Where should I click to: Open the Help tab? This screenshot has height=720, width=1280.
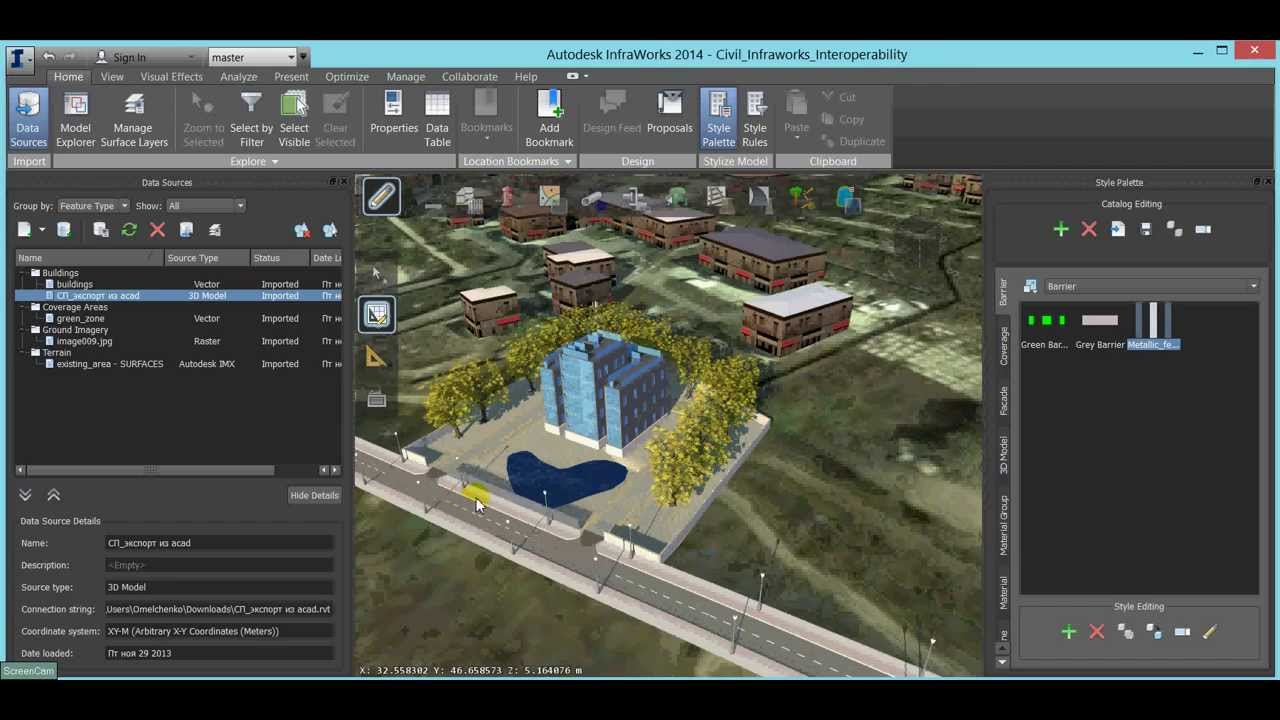pyautogui.click(x=525, y=77)
